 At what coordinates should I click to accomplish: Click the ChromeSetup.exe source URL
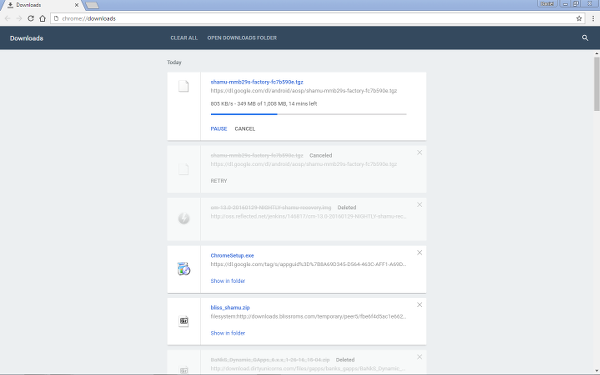tap(308, 264)
